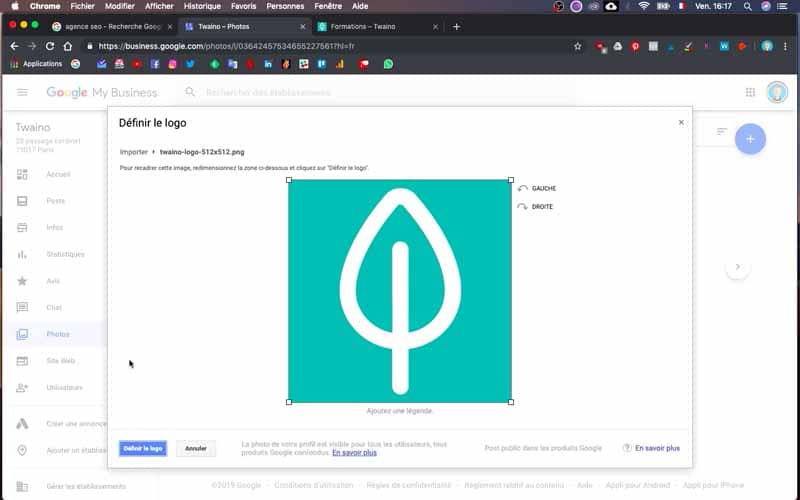Screen dimensions: 800x500
Task: Click the sort filter icon beside plus button
Action: click(x=721, y=132)
